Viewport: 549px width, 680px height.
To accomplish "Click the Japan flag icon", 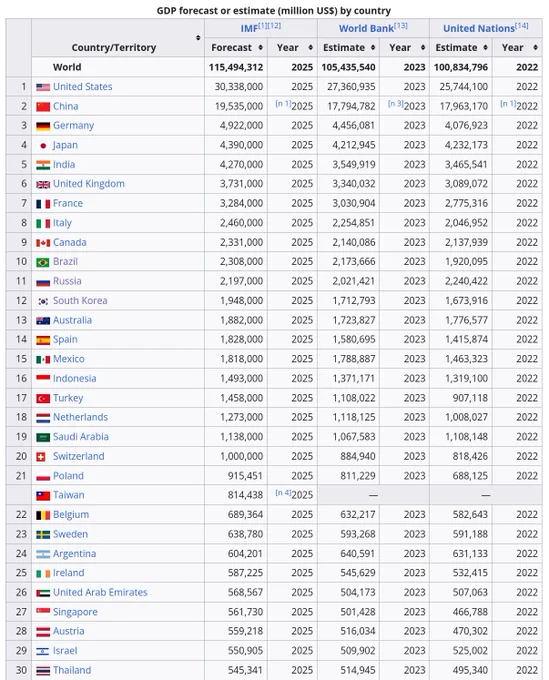I will (43, 146).
